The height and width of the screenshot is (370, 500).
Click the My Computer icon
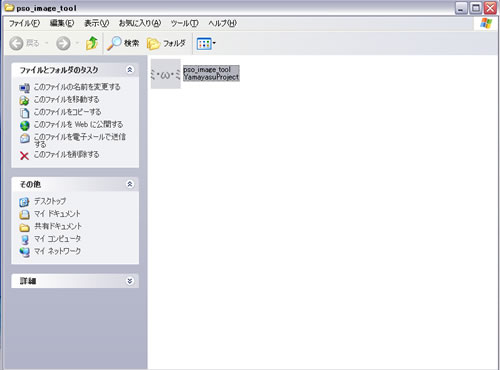coord(24,240)
